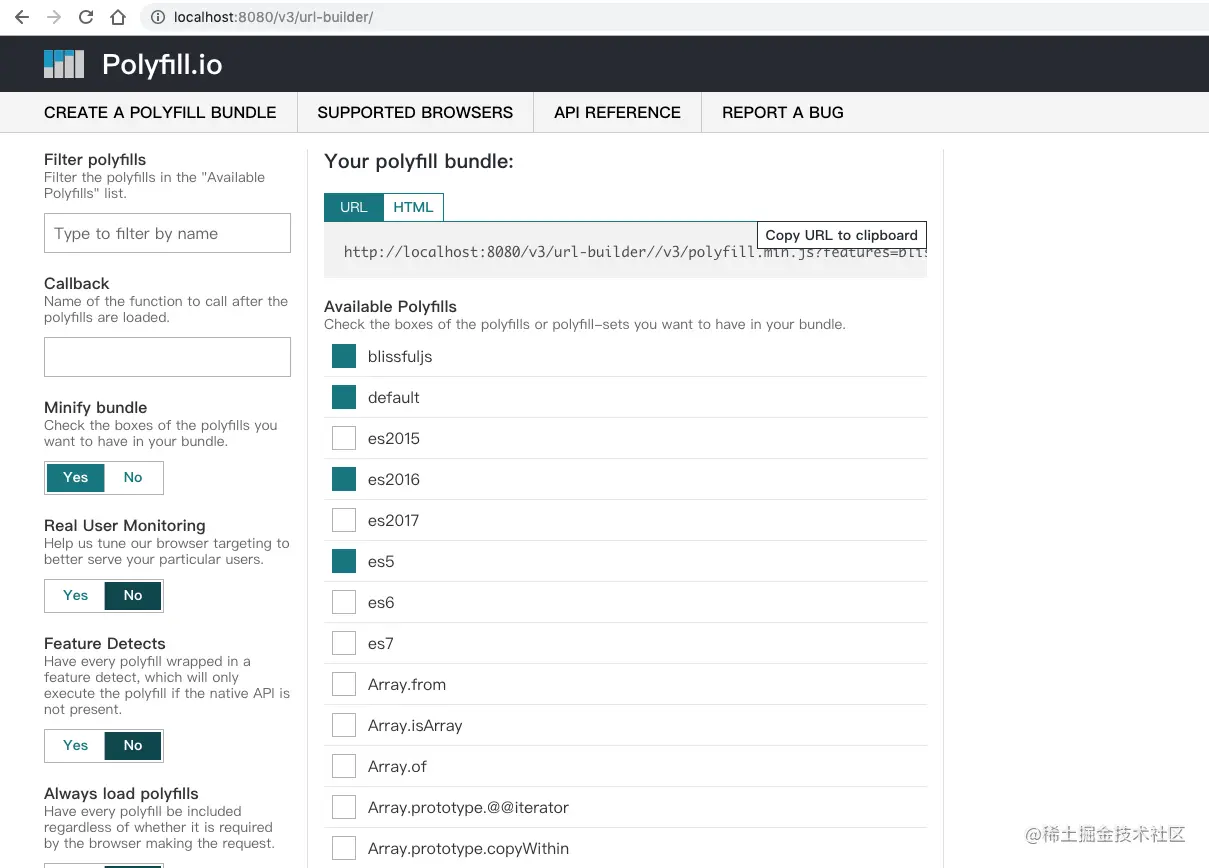Check the Array.from polyfill
1209x868 pixels.
click(x=344, y=685)
